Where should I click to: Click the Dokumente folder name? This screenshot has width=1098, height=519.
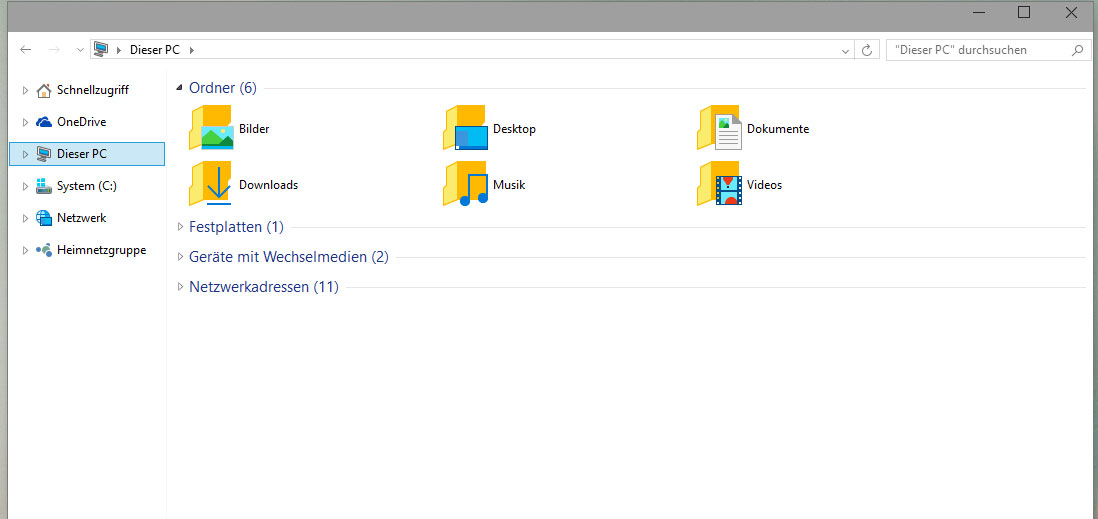778,129
